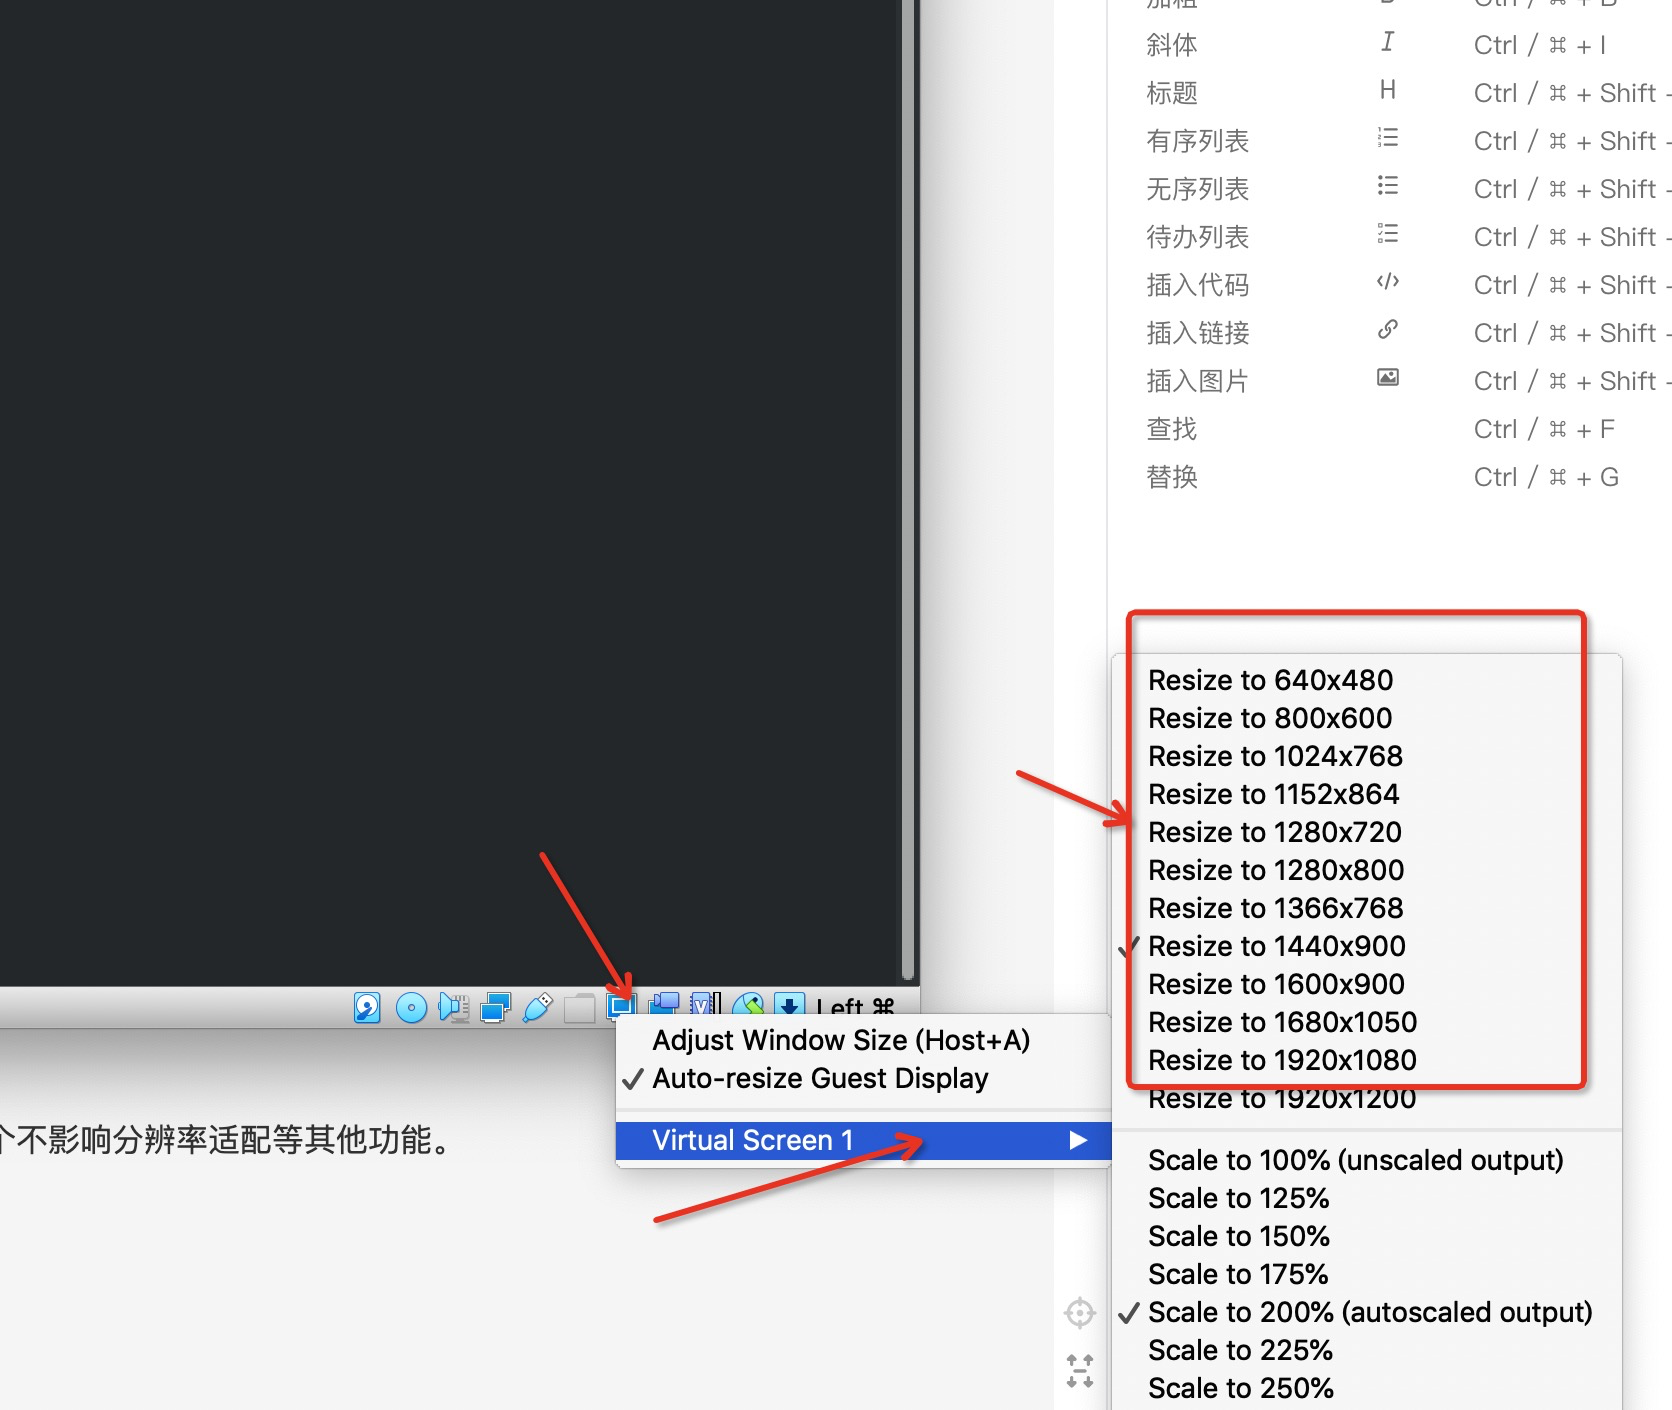Select Resize to 800x600
Viewport: 1672px width, 1410px height.
[1366, 718]
